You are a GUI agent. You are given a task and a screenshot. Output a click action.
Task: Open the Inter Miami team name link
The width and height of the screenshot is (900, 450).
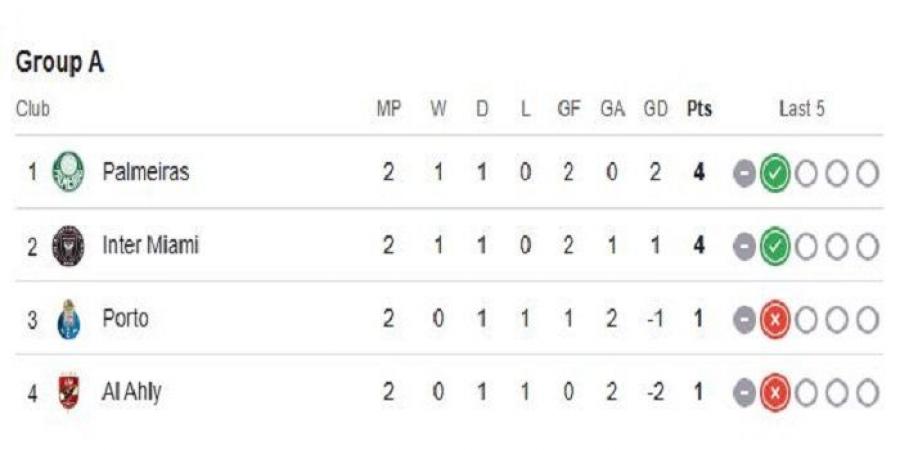(x=150, y=245)
